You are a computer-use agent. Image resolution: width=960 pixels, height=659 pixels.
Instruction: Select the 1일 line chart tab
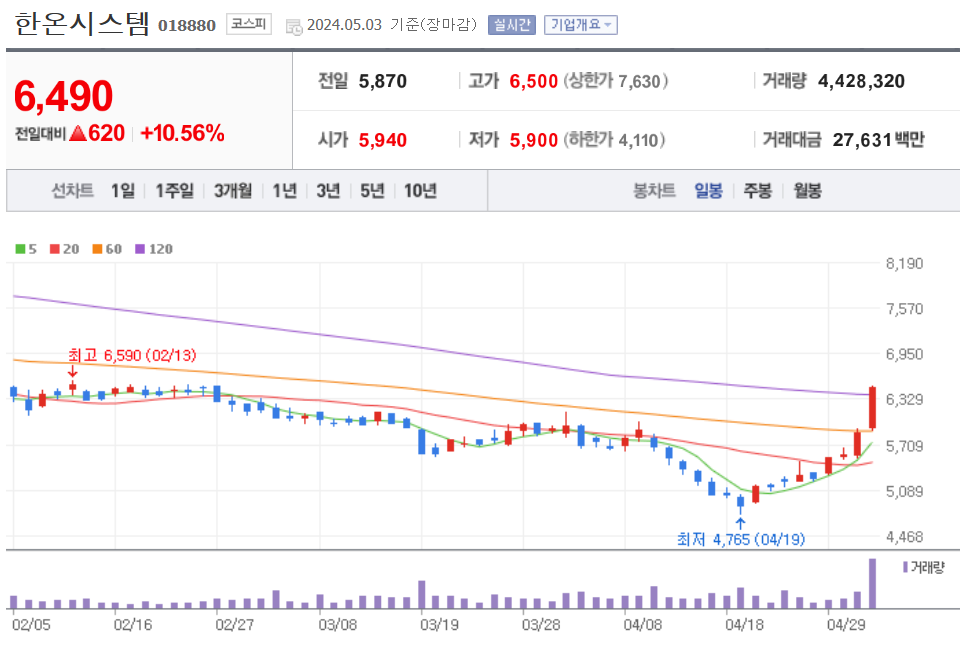pyautogui.click(x=122, y=191)
